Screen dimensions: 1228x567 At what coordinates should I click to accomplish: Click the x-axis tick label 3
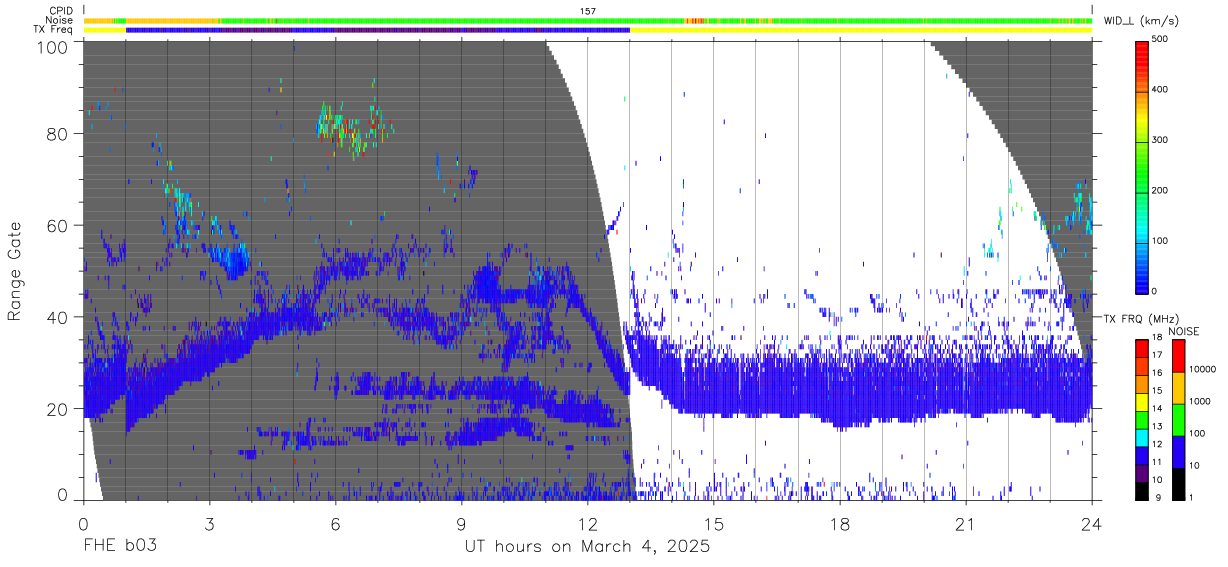[209, 524]
